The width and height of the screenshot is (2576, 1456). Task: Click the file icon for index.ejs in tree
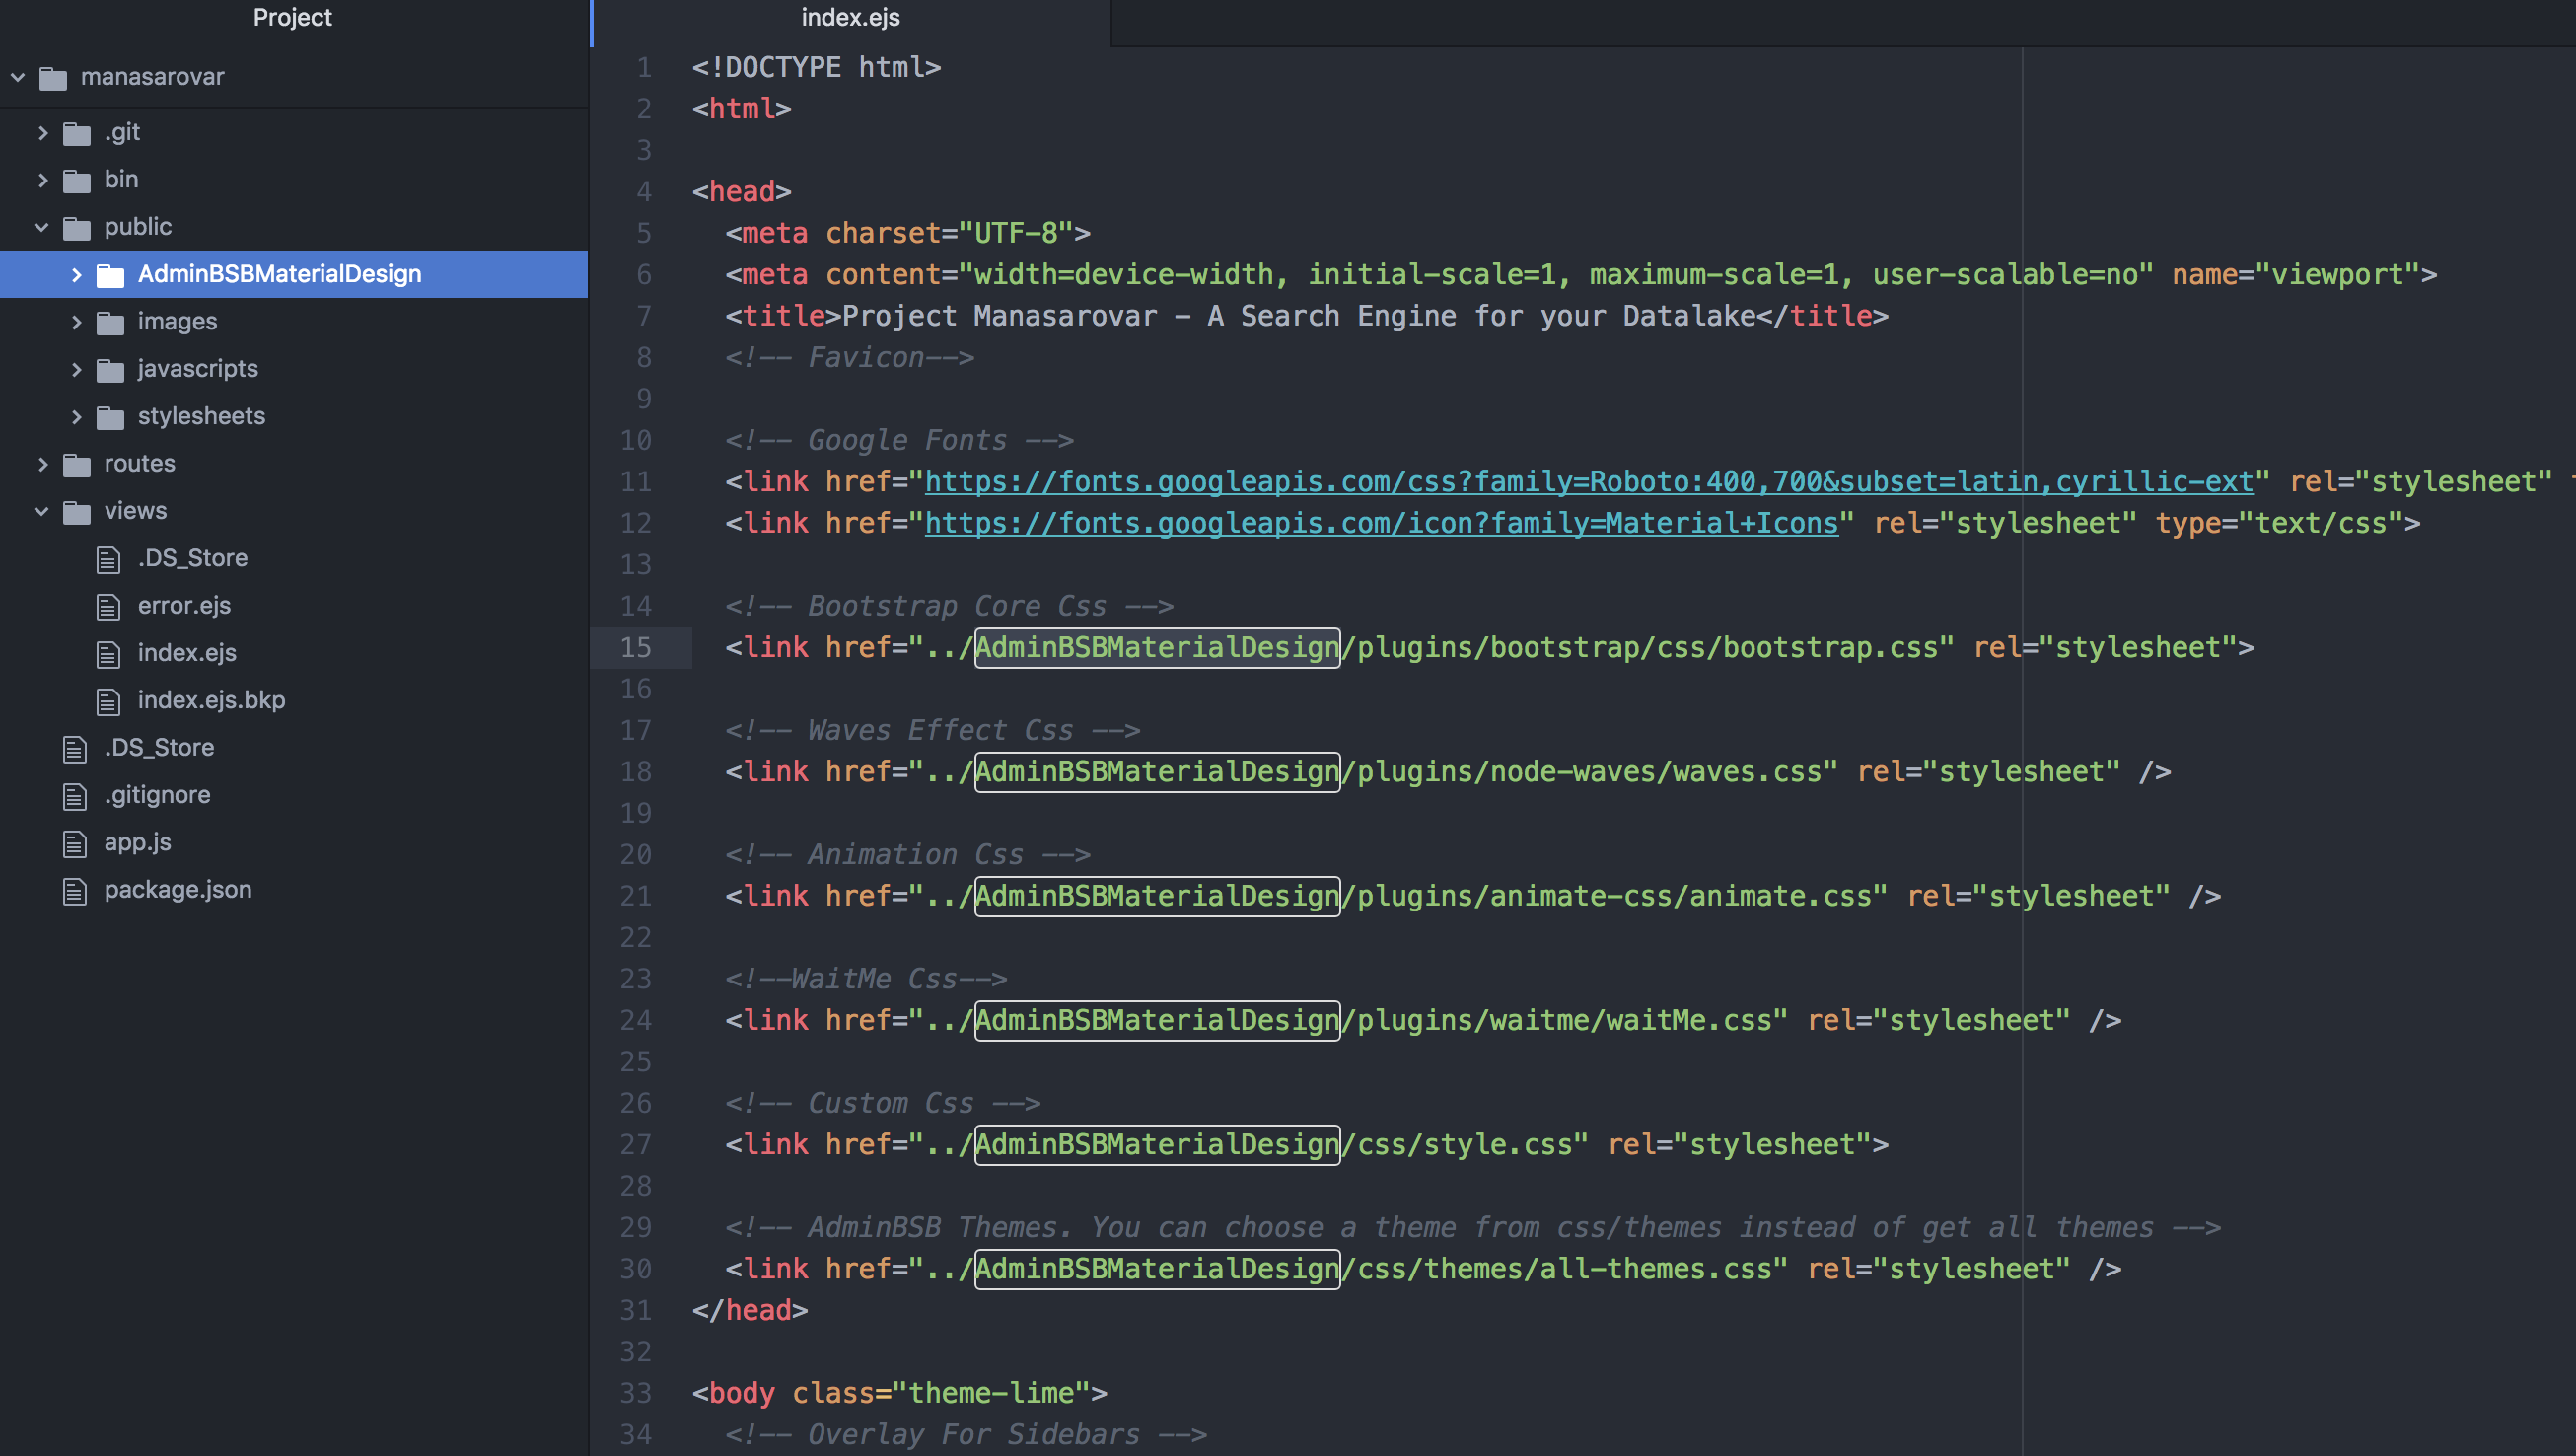108,654
